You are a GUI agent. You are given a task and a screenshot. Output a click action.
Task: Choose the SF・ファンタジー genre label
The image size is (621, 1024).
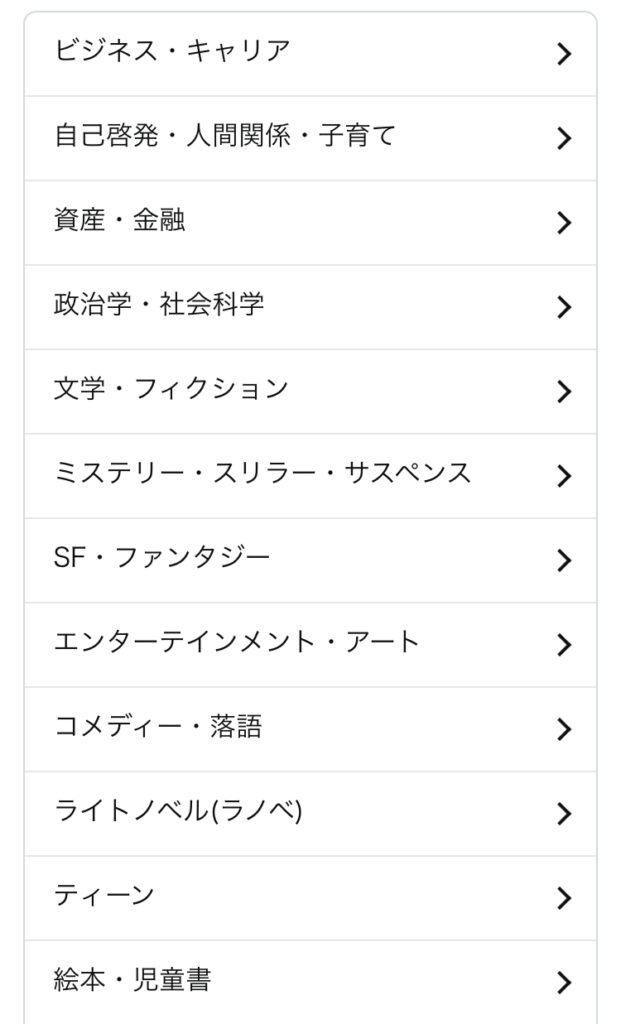pos(162,557)
